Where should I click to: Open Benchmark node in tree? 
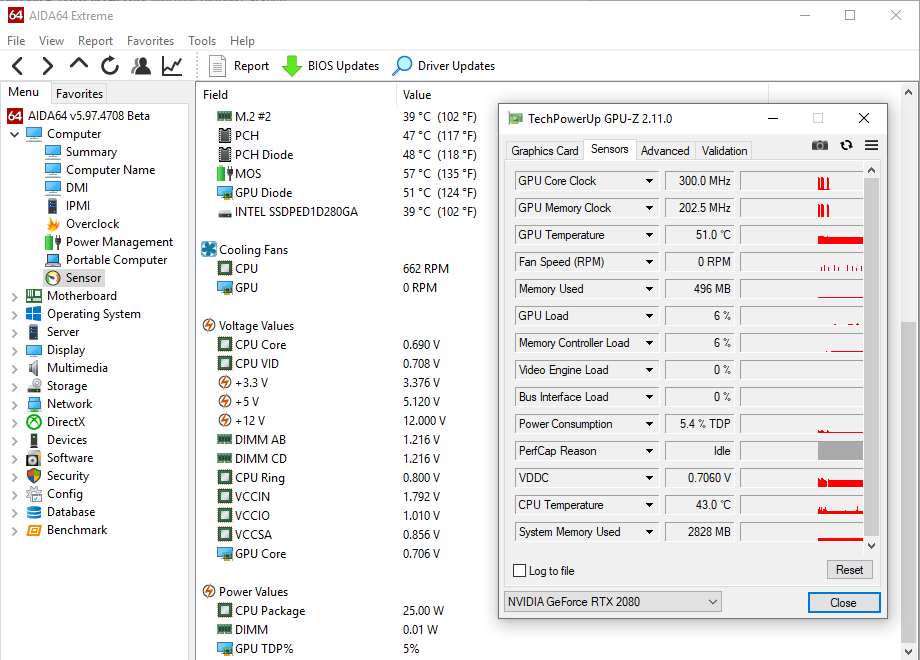[66, 530]
